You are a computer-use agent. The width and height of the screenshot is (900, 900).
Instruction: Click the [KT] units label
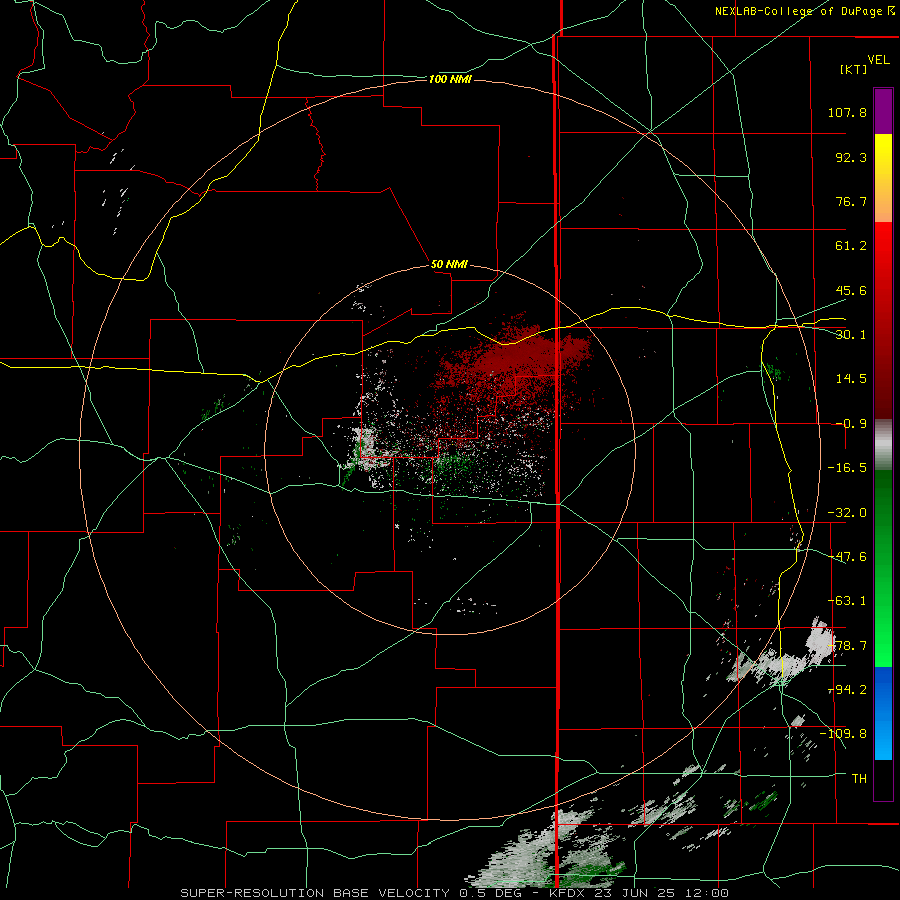coord(853,69)
